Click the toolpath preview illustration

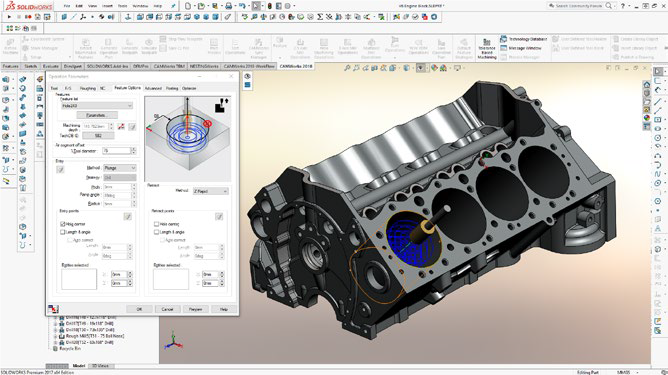[188, 138]
